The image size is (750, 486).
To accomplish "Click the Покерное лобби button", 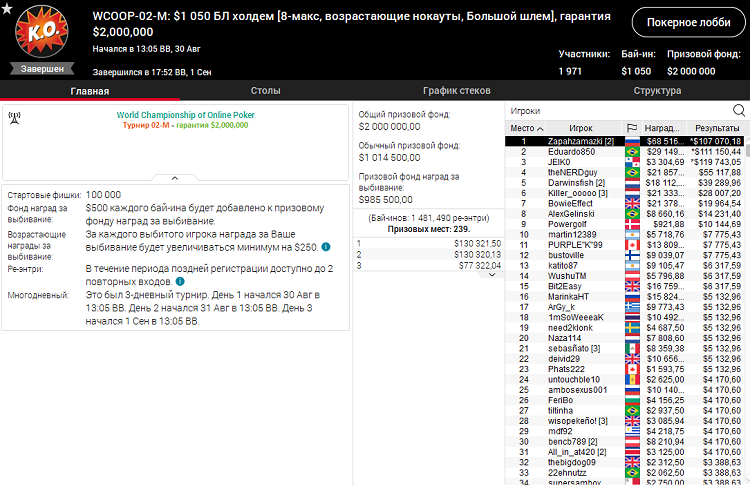I will pyautogui.click(x=688, y=22).
